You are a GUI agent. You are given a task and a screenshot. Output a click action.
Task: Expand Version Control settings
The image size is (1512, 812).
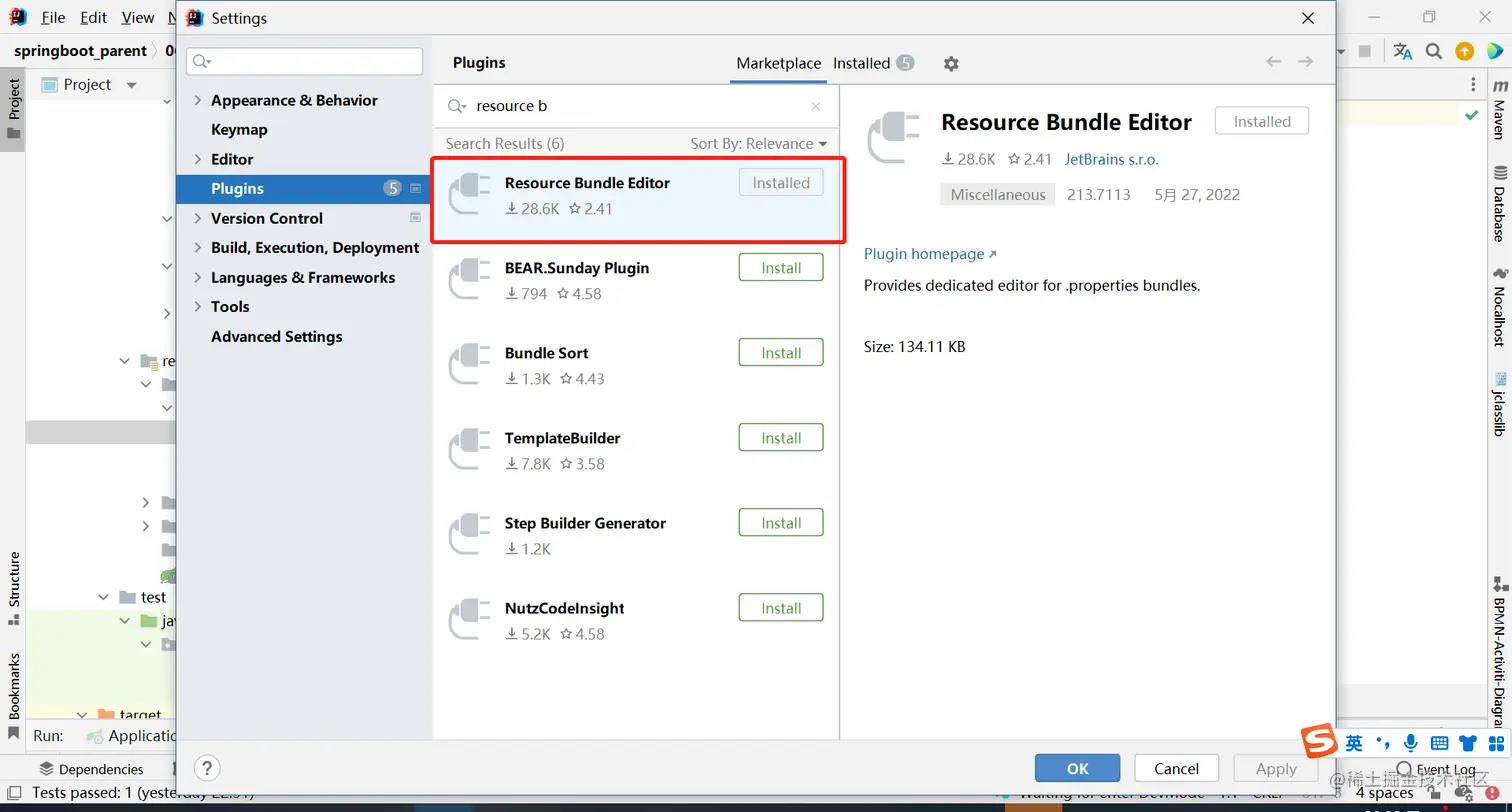[x=197, y=218]
